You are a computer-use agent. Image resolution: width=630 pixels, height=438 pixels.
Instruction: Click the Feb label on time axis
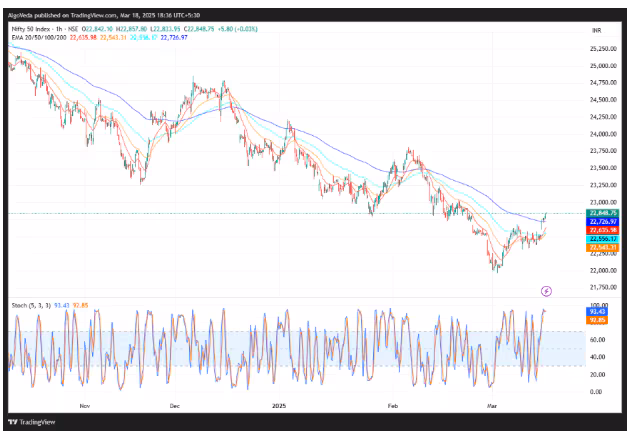[x=393, y=407]
